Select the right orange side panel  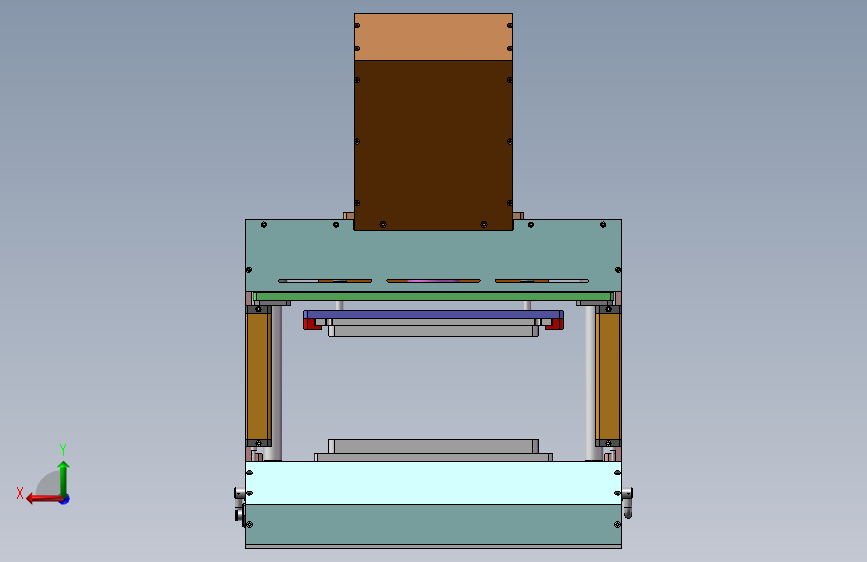(608, 376)
